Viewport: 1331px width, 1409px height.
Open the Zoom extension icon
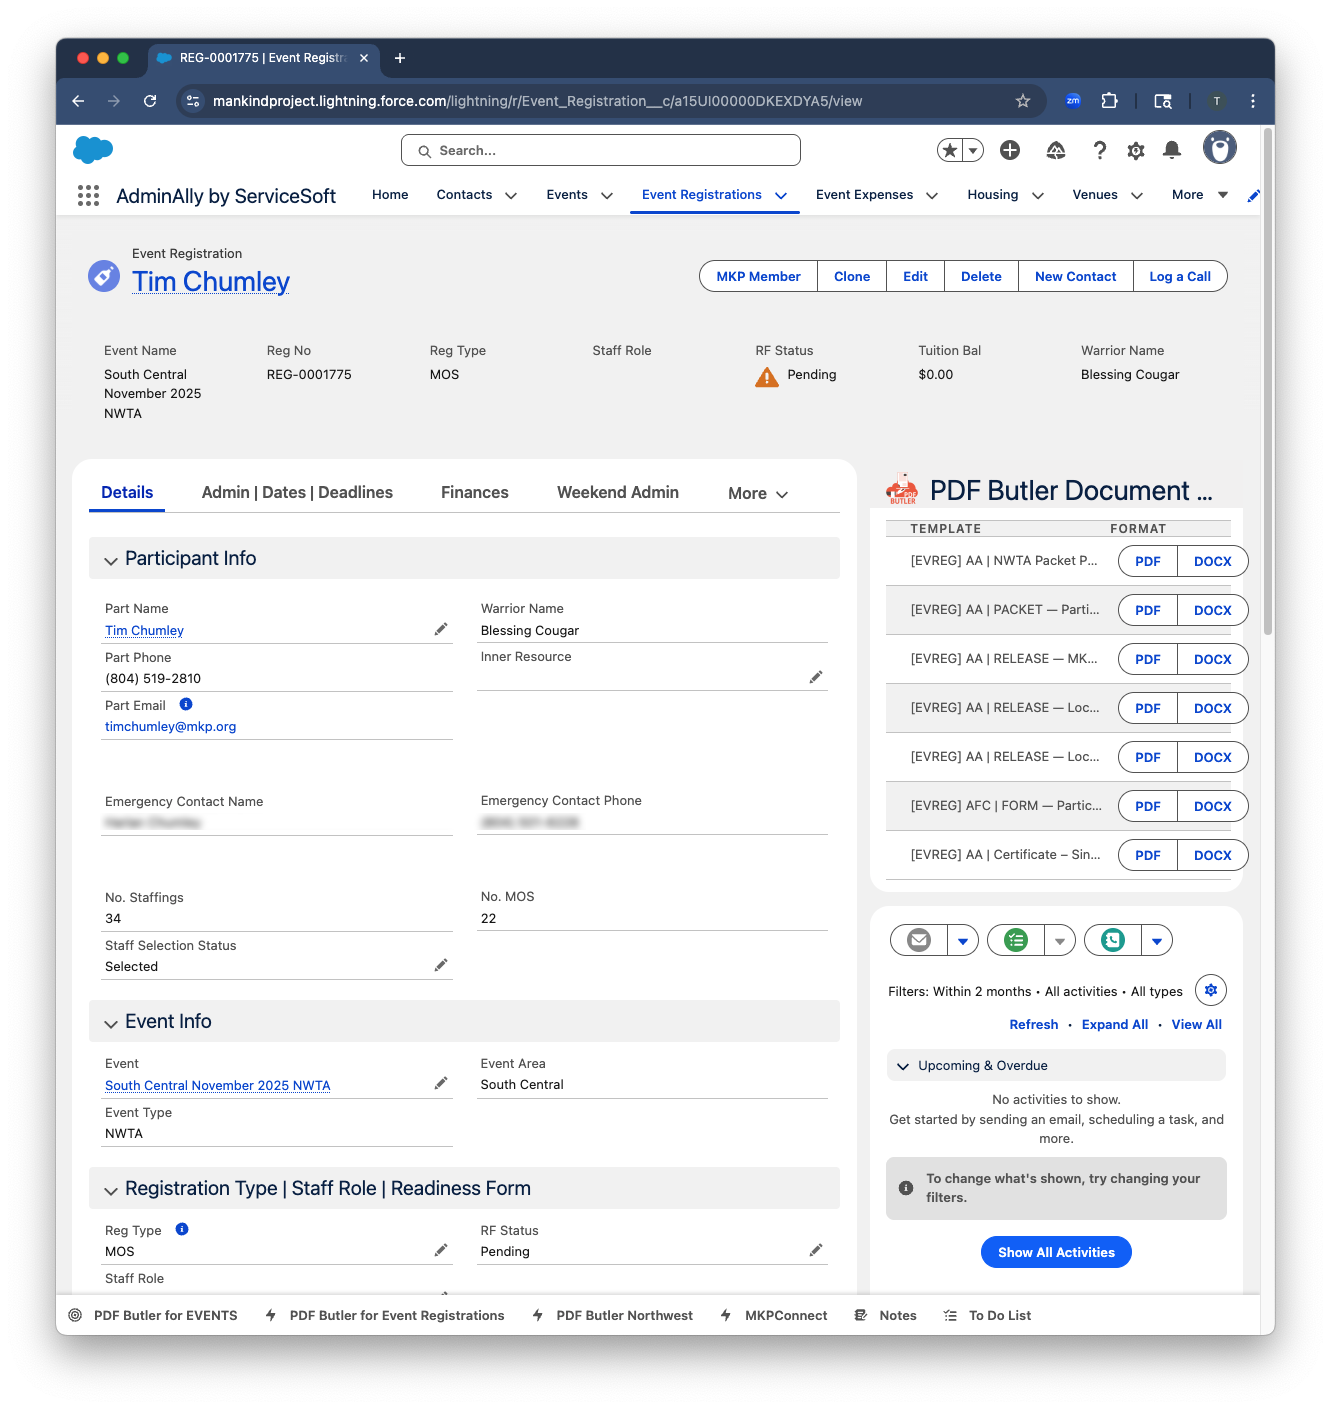1073,101
